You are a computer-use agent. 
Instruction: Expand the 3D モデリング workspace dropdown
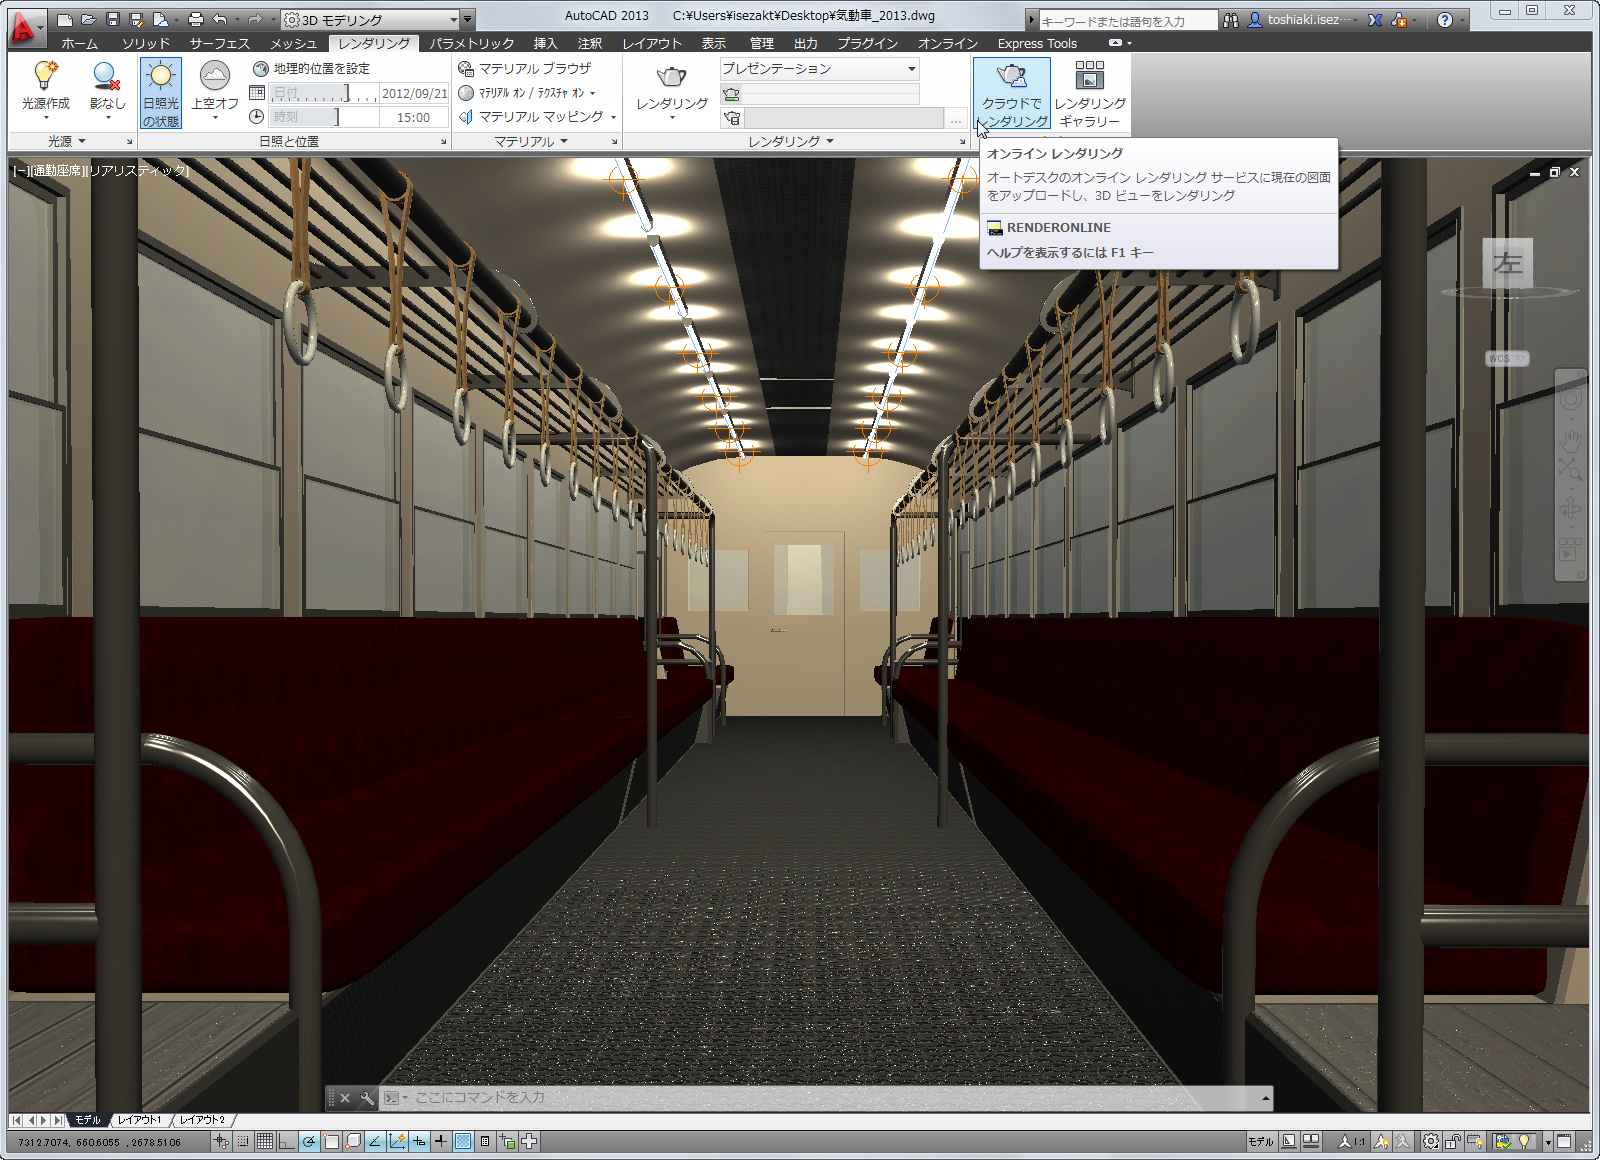point(453,19)
